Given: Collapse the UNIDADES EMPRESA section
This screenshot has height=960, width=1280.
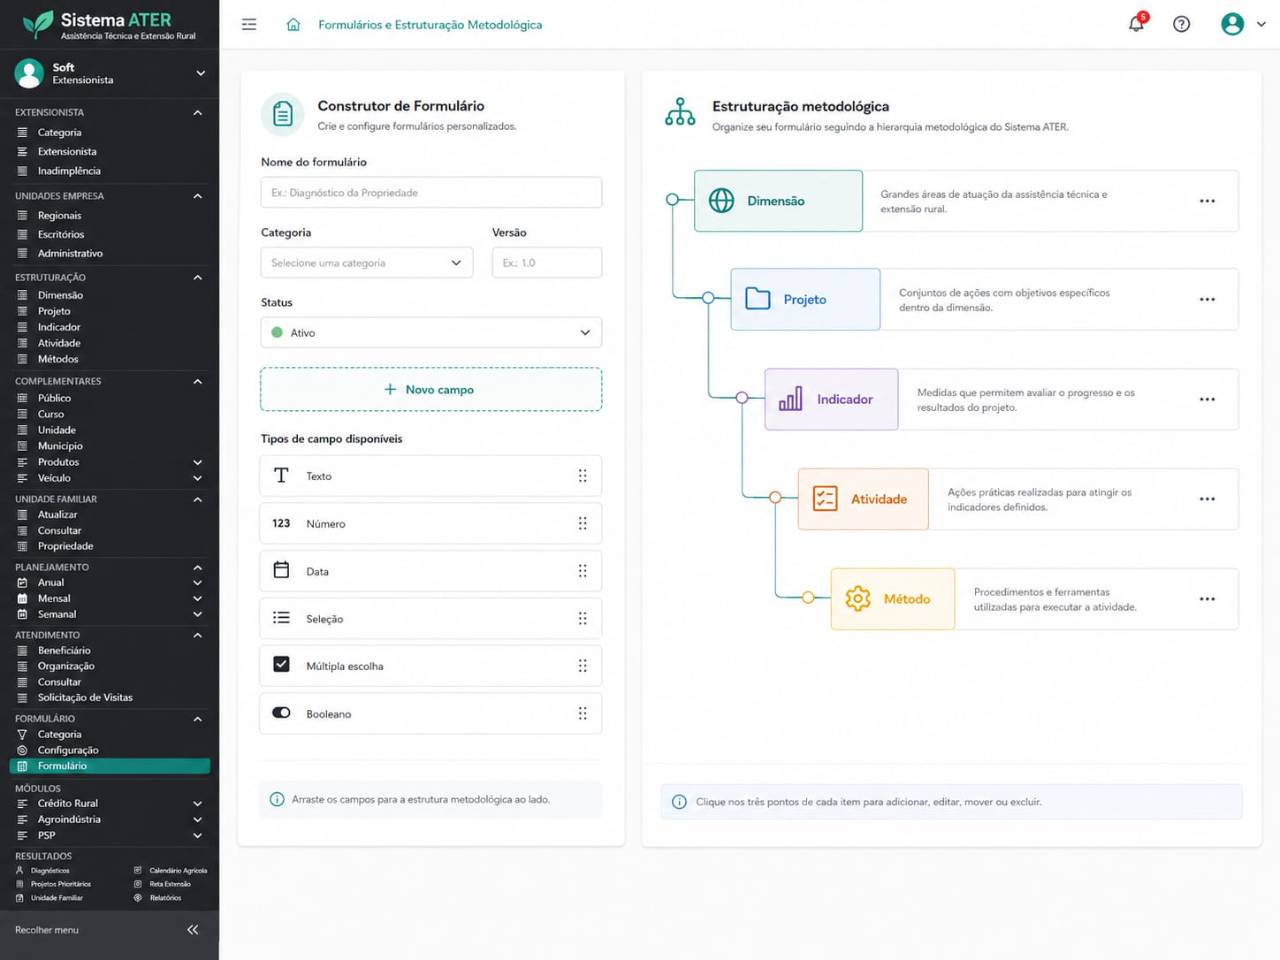Looking at the screenshot, I should [197, 196].
